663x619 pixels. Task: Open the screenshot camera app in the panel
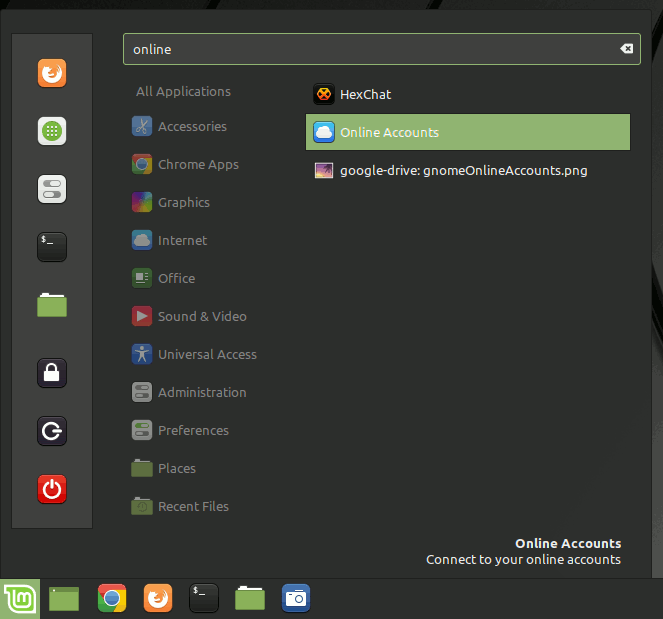[296, 598]
